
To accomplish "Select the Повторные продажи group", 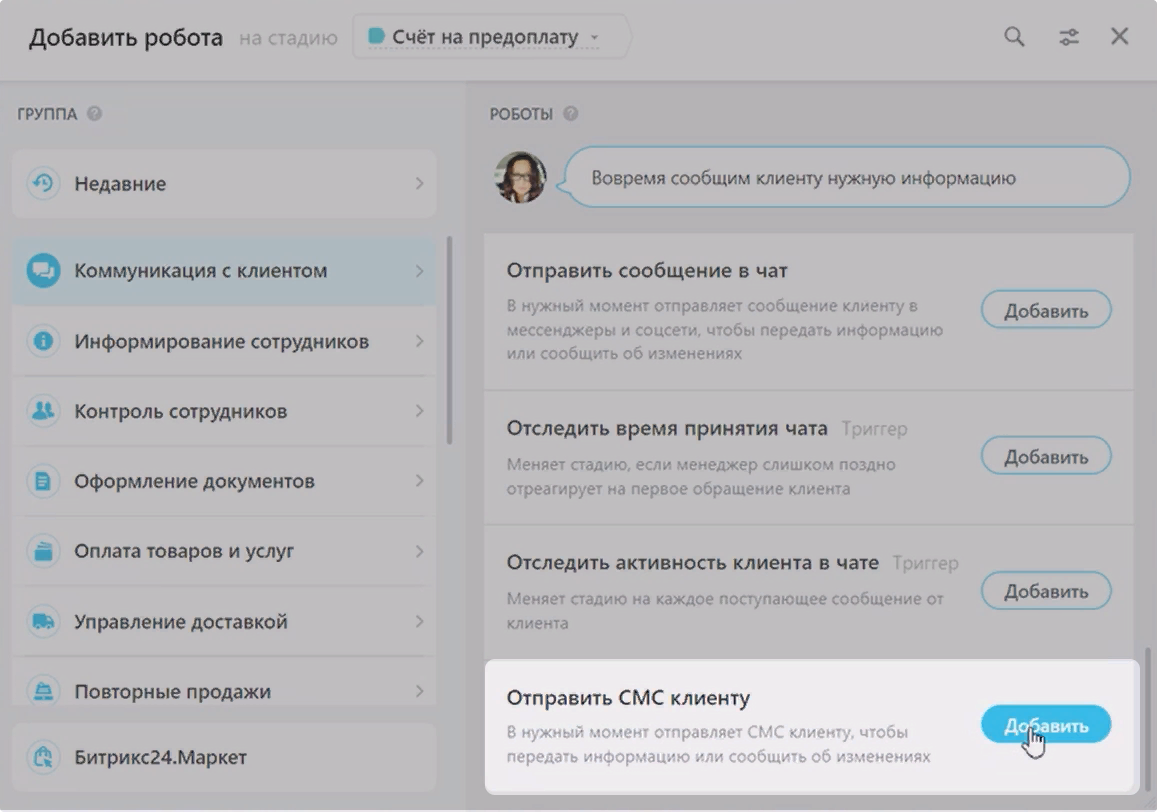I will tap(172, 691).
